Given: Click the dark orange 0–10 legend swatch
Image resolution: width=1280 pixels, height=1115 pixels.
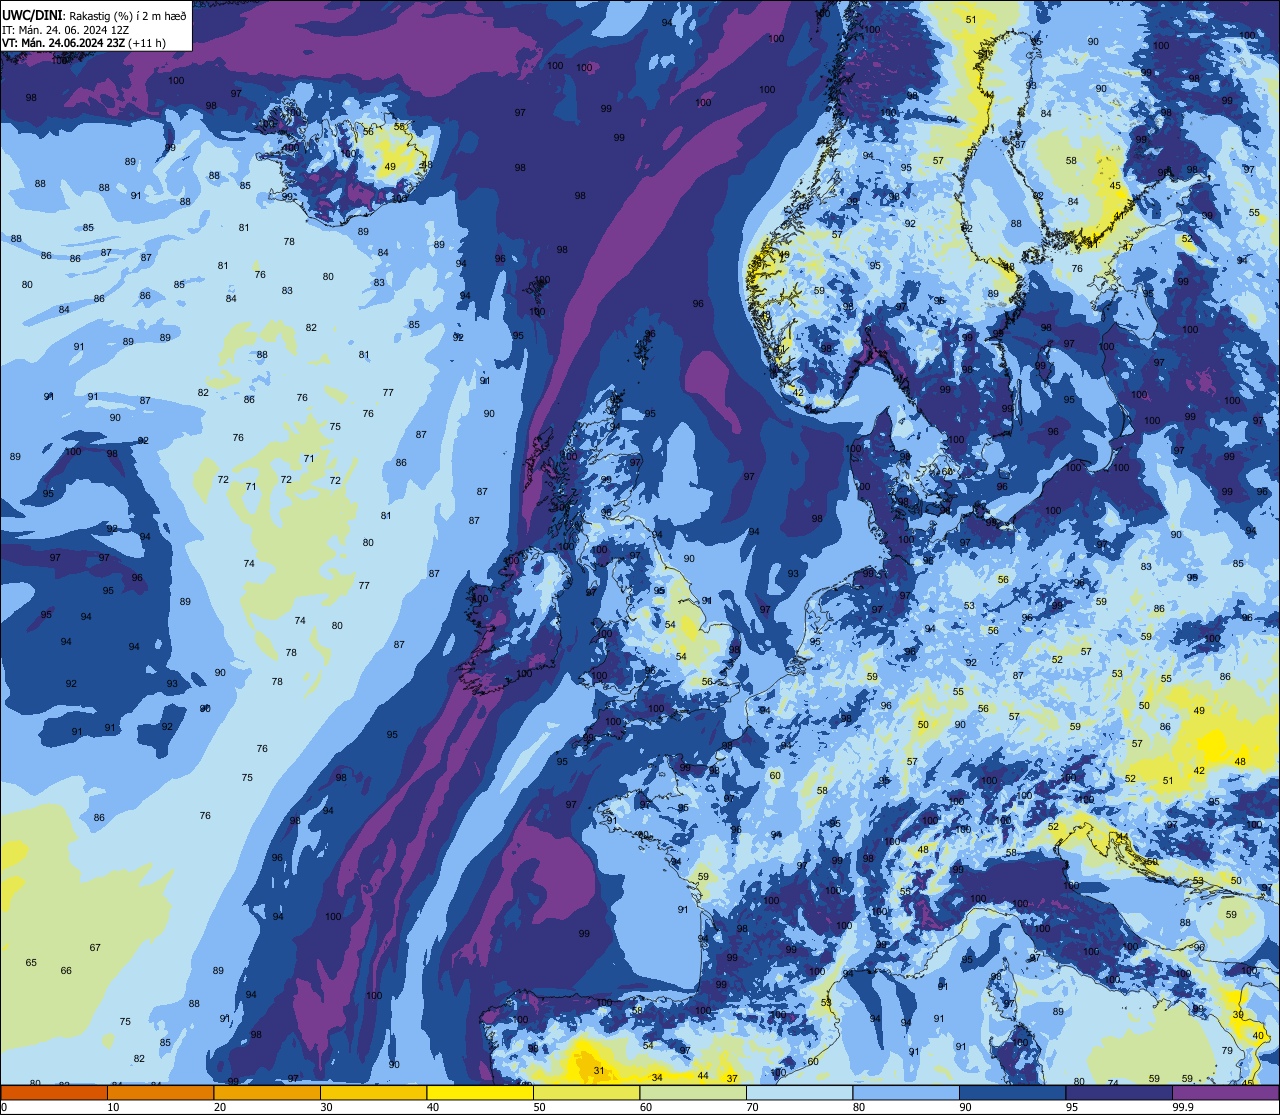Looking at the screenshot, I should point(54,1093).
